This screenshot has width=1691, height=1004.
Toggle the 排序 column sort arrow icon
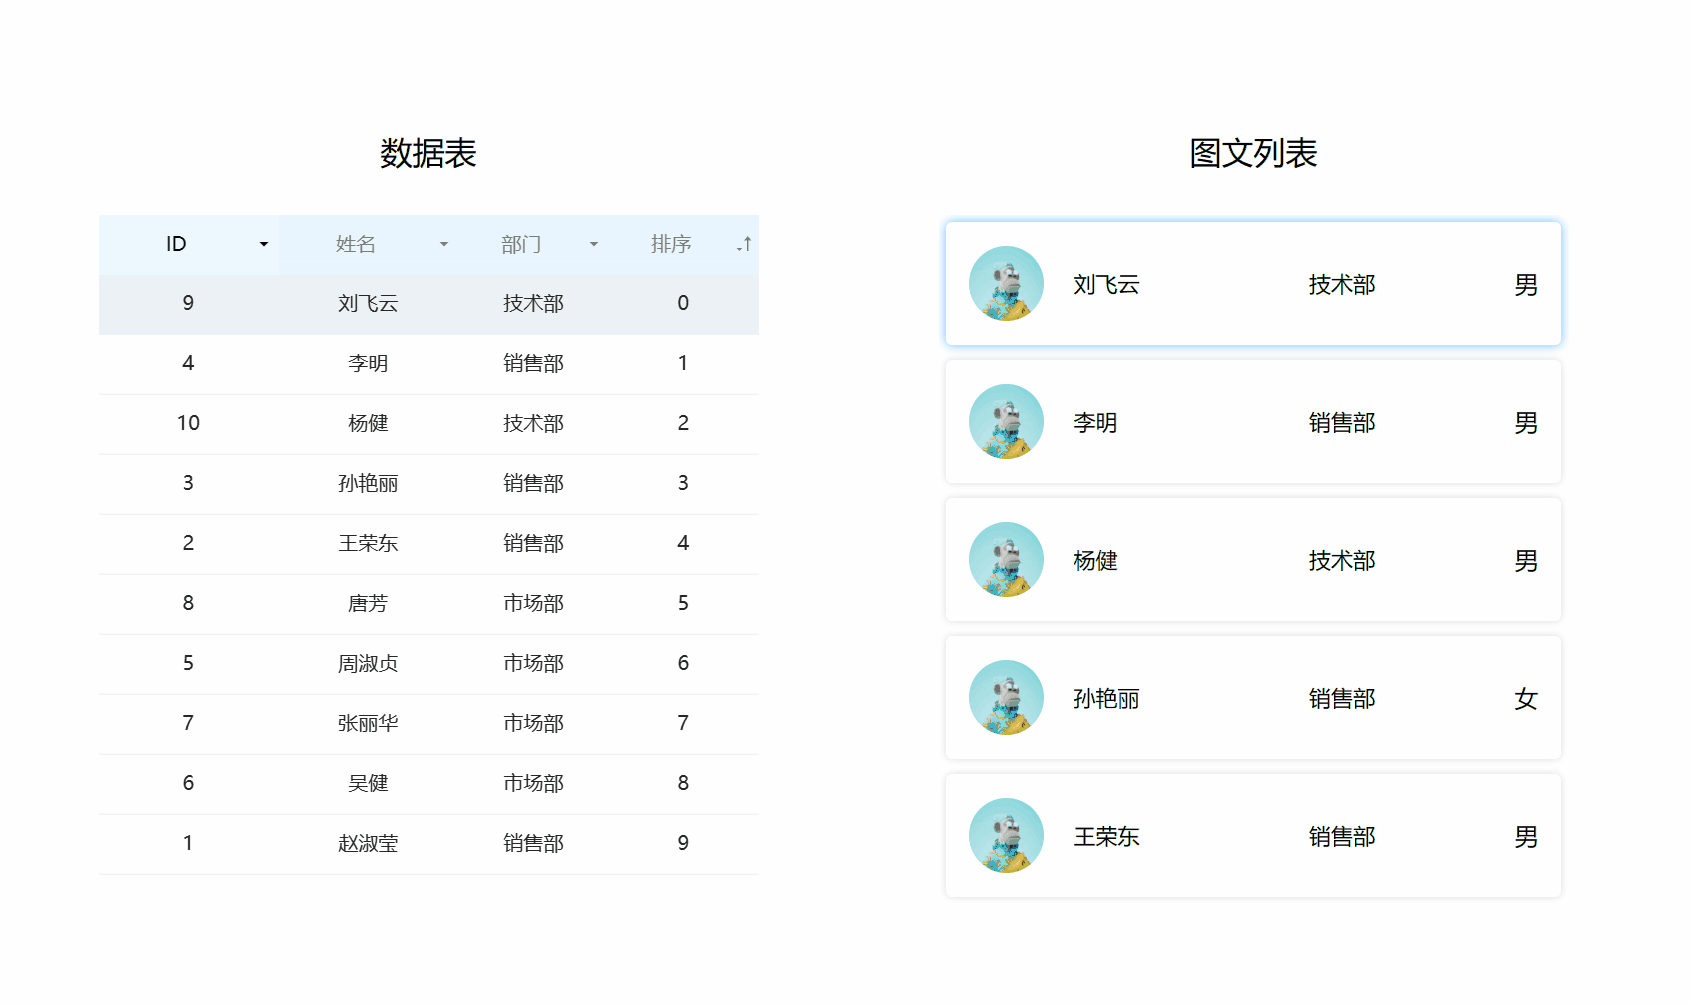coord(744,244)
